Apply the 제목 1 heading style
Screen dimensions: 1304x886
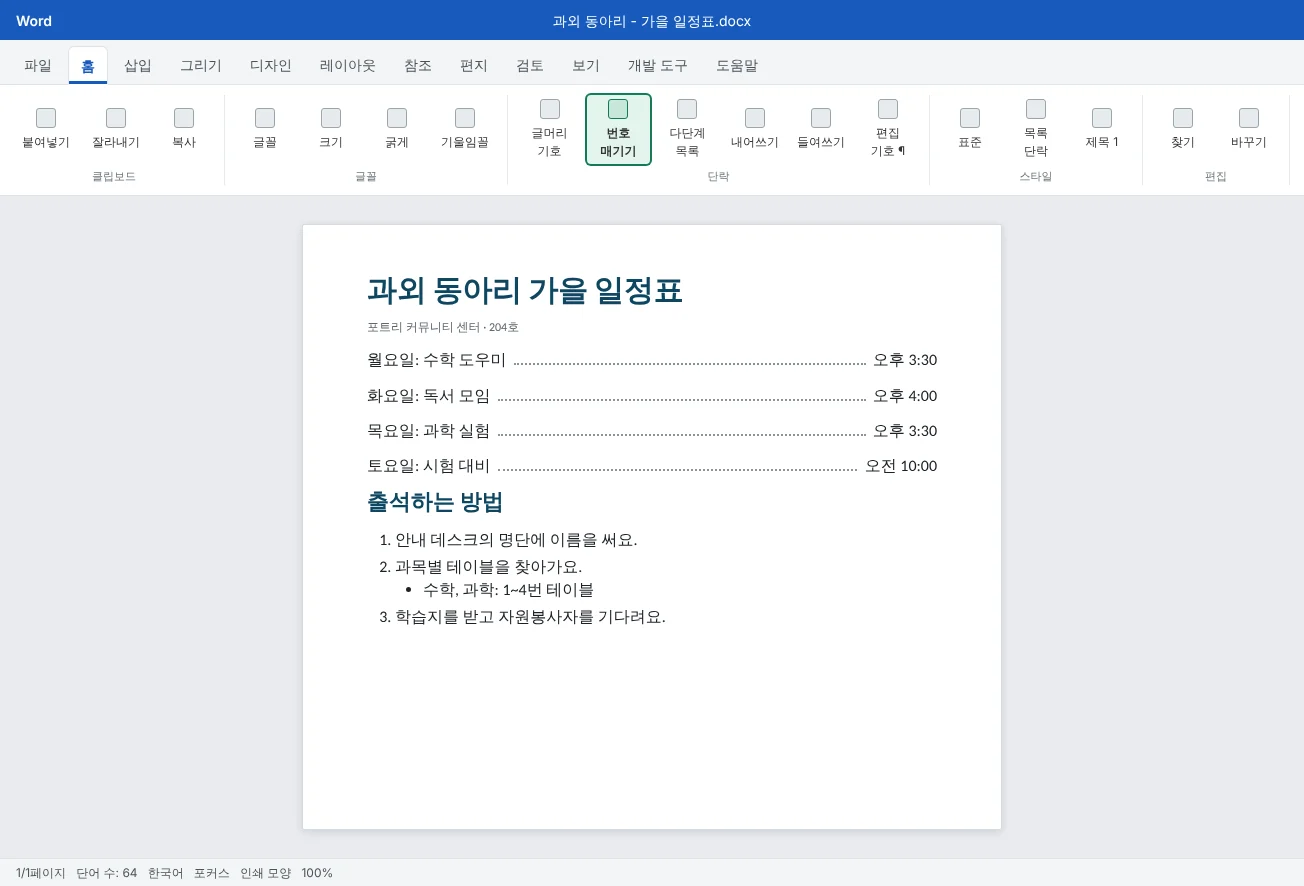point(1102,129)
